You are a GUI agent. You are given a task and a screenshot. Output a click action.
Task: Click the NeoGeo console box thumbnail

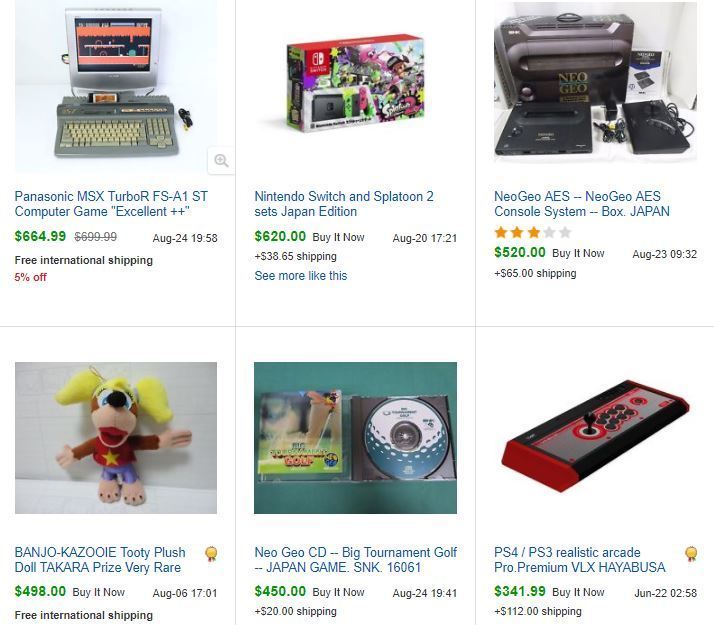click(596, 82)
